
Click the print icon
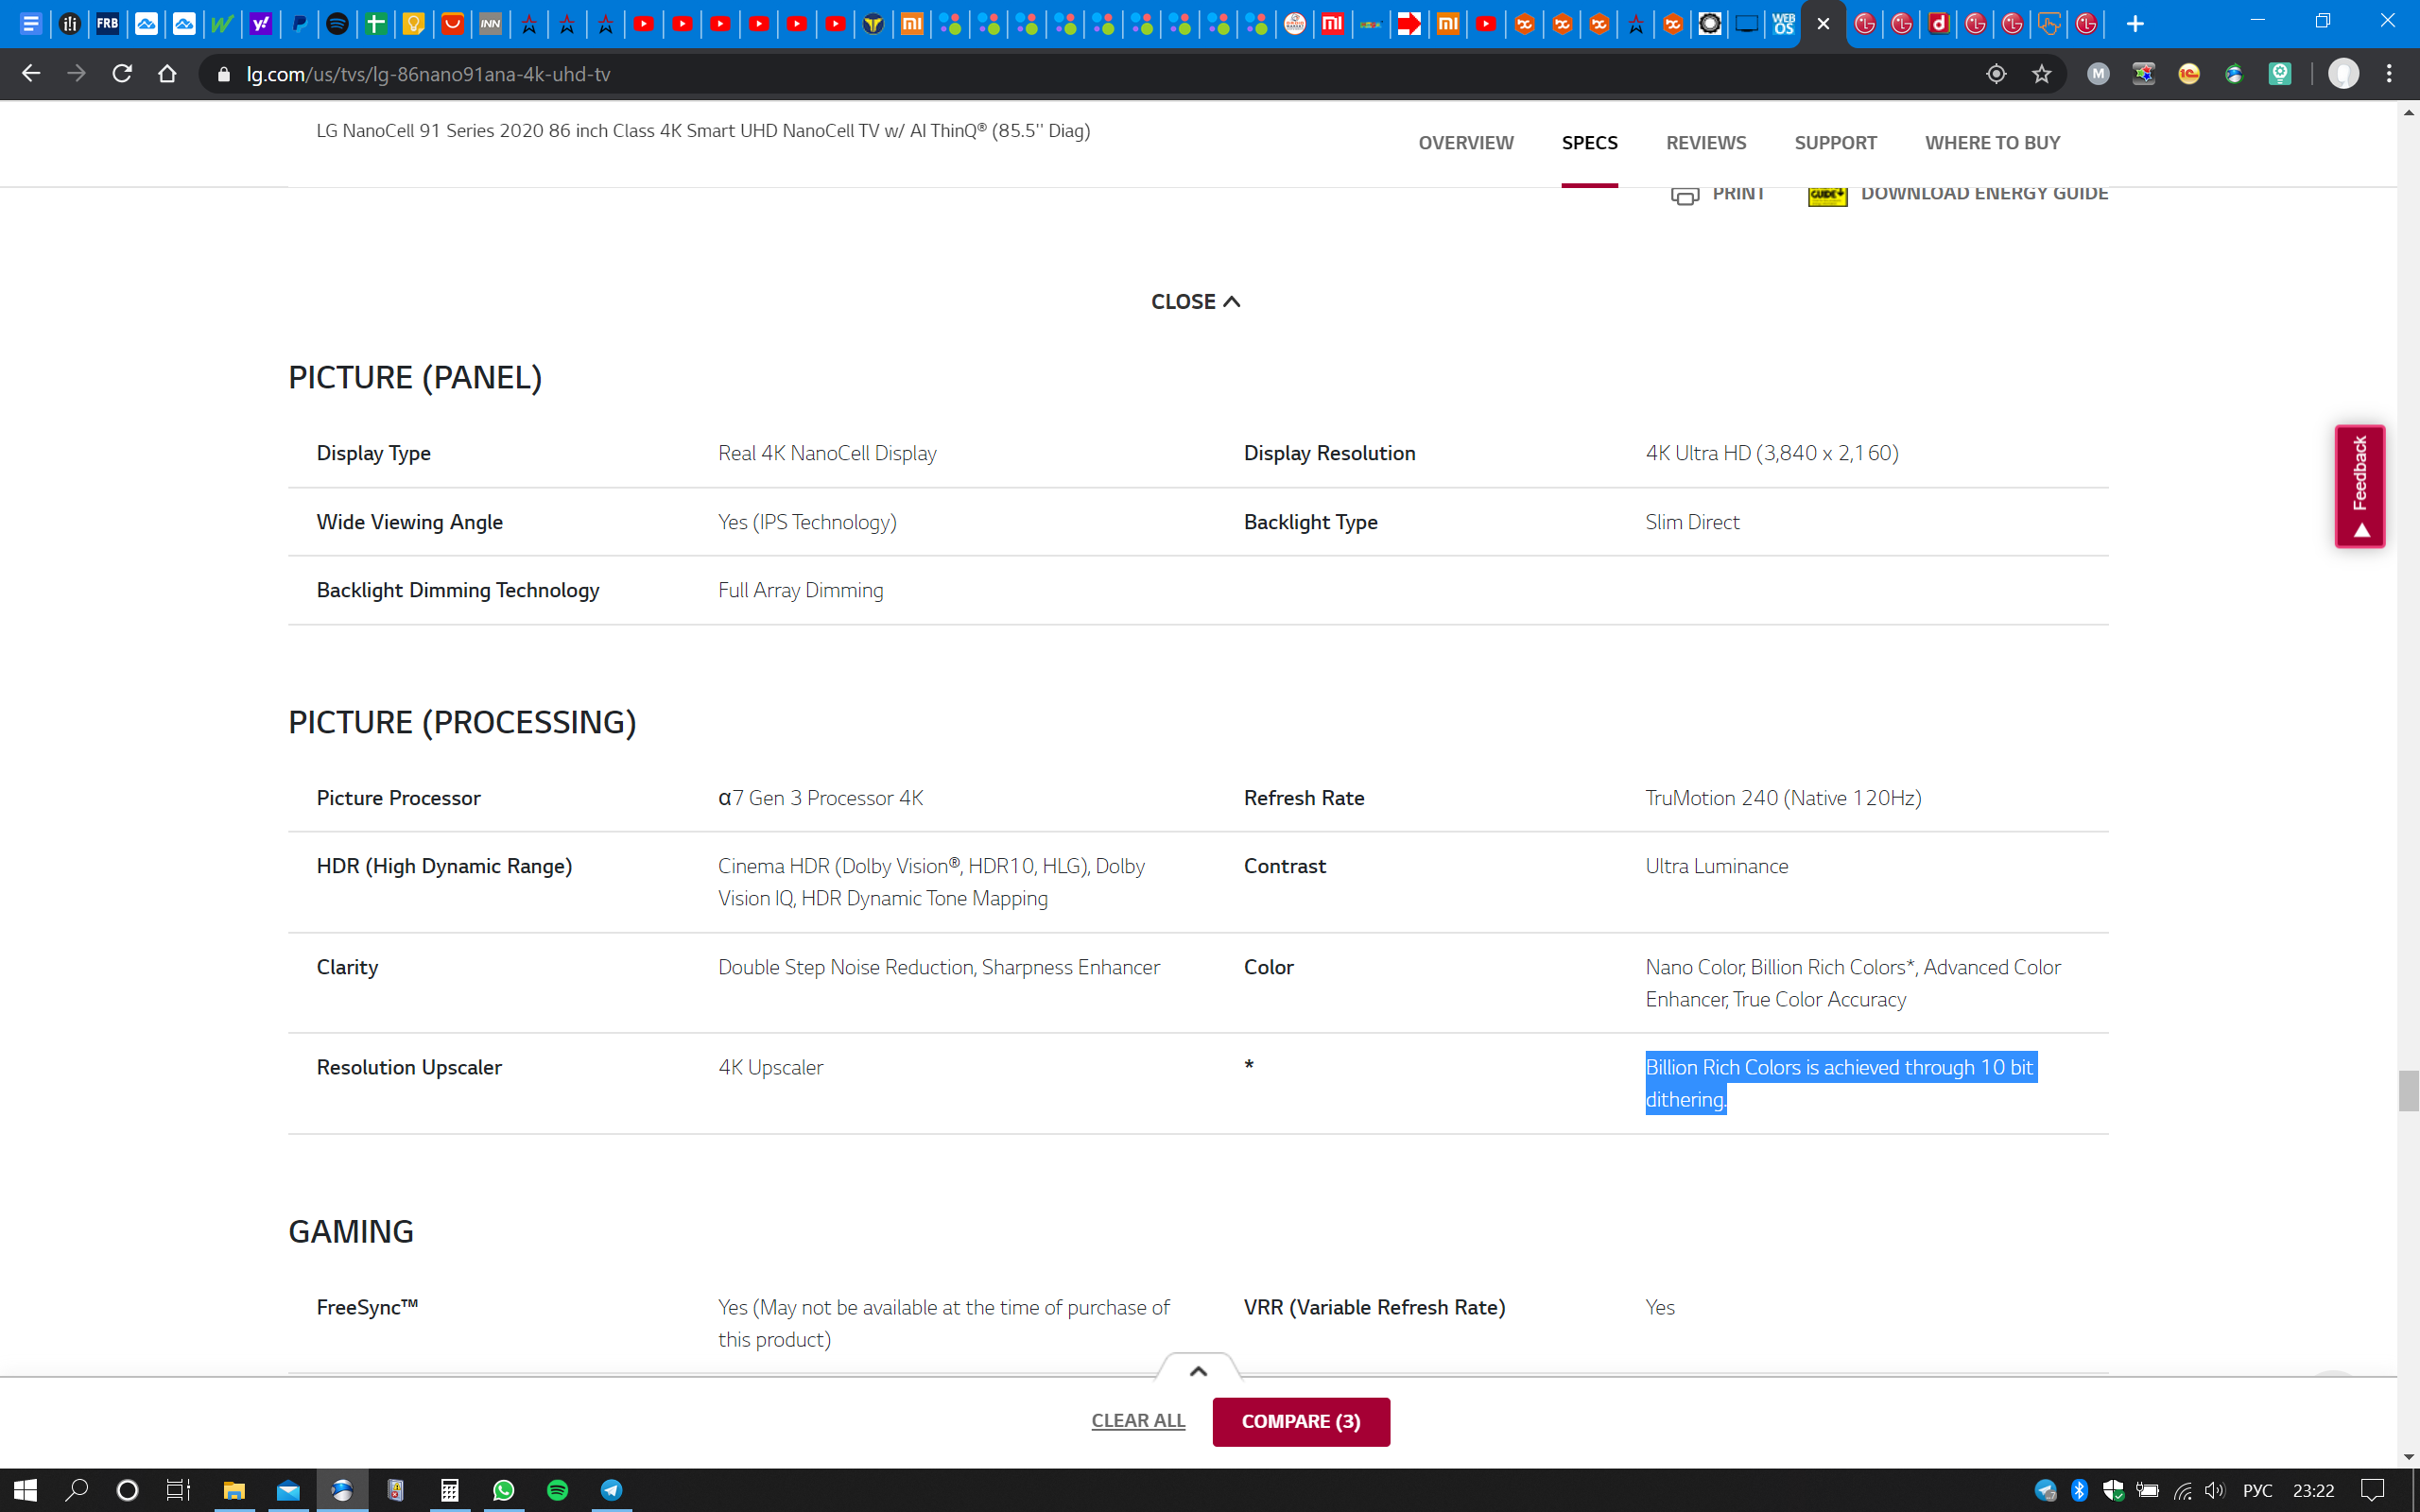[1685, 194]
